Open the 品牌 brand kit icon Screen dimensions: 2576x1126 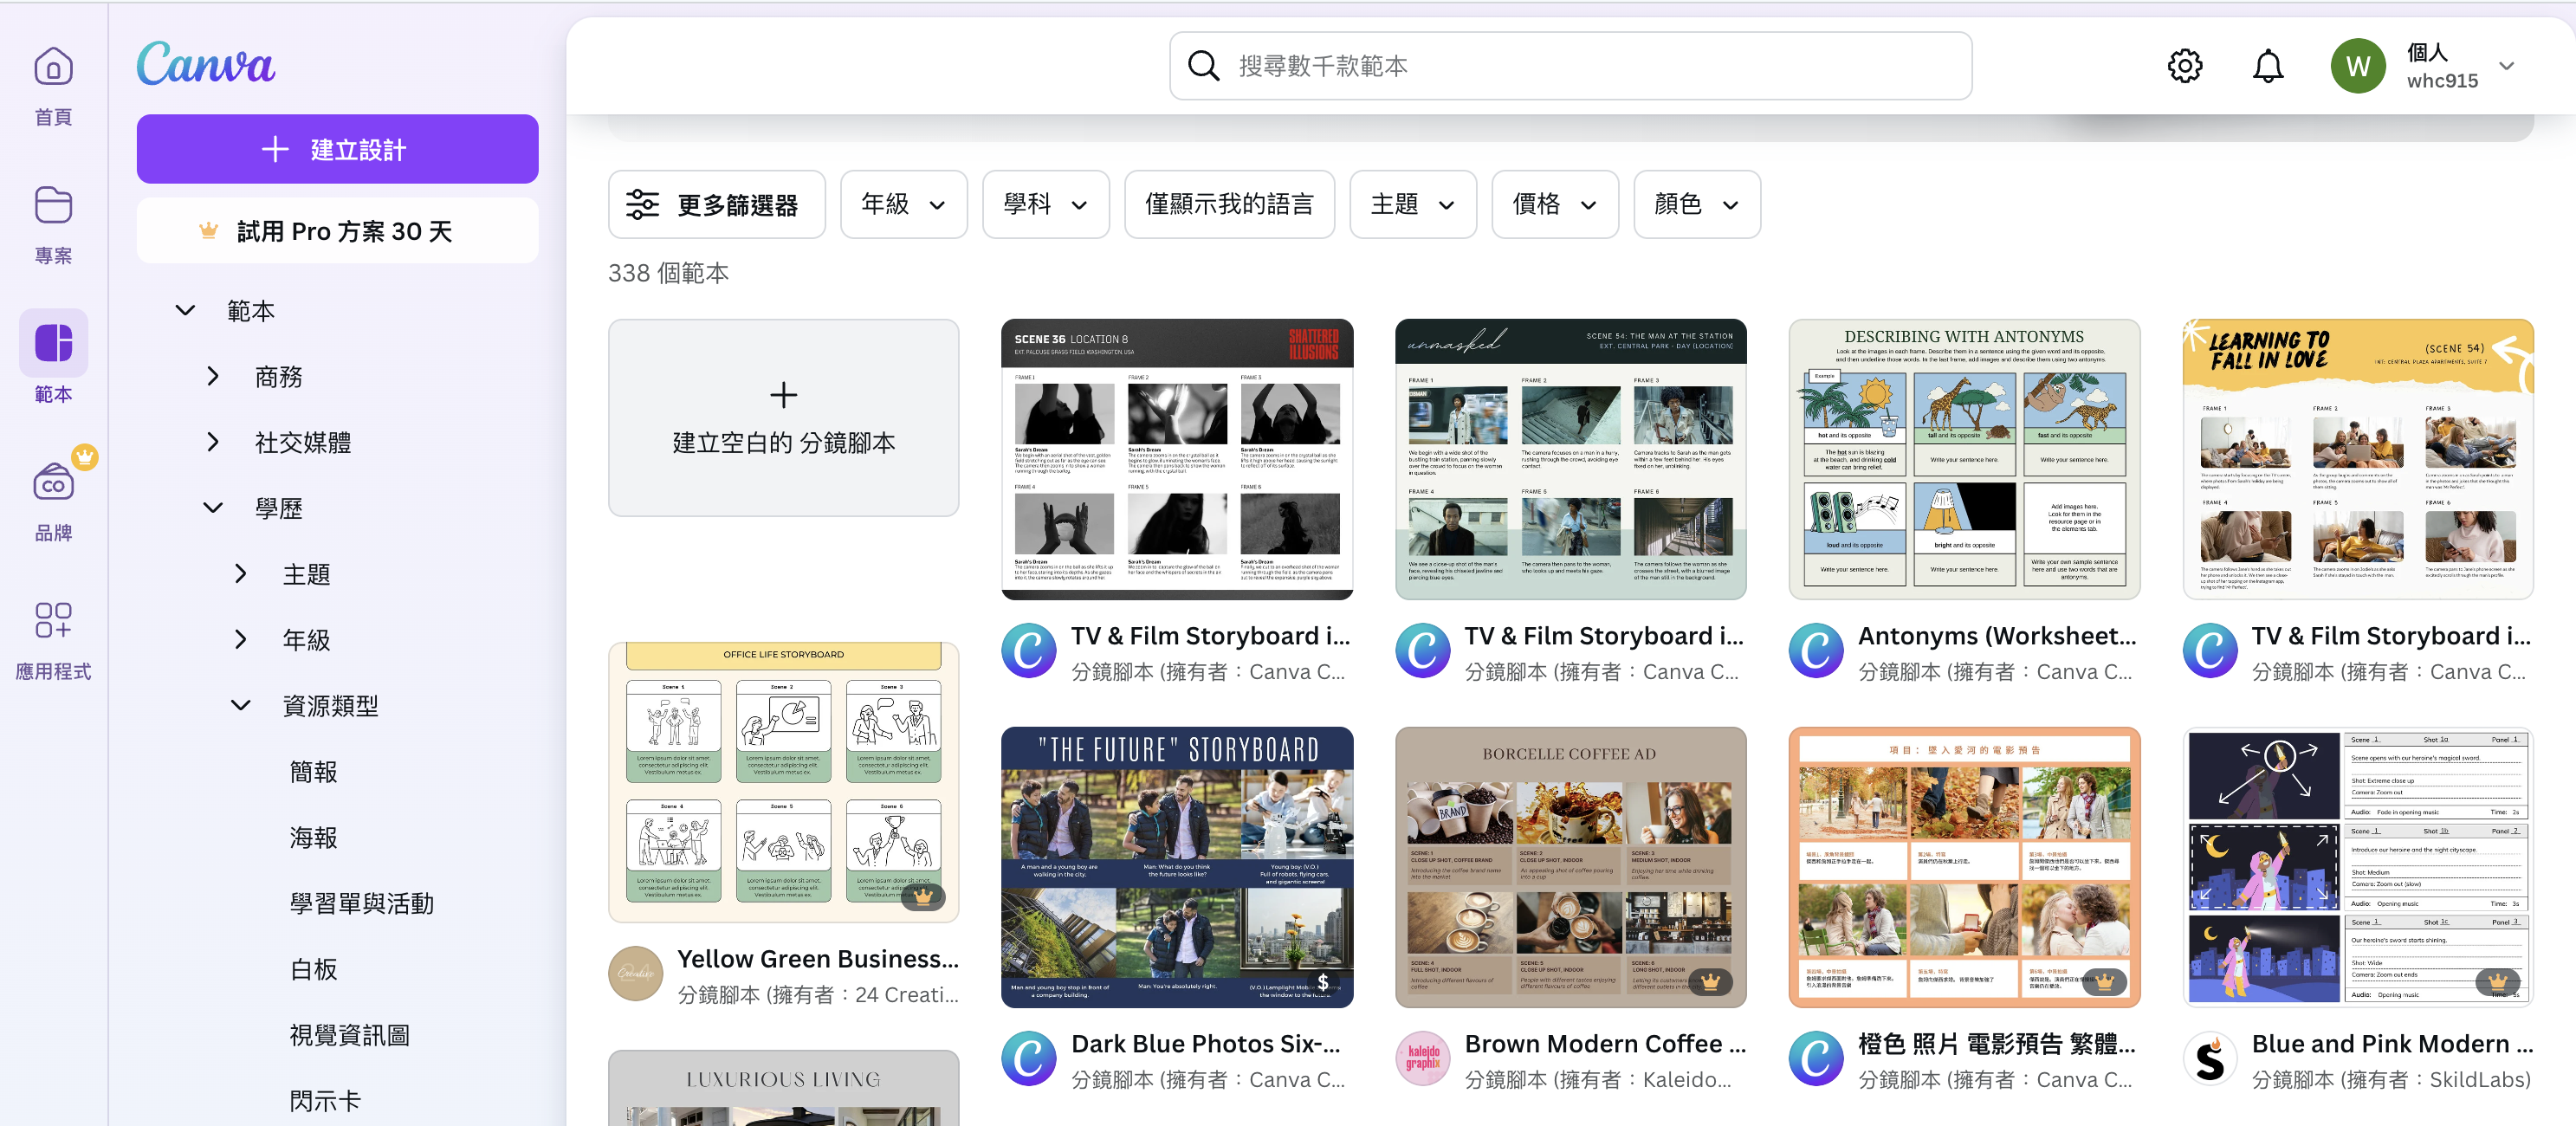[x=53, y=484]
